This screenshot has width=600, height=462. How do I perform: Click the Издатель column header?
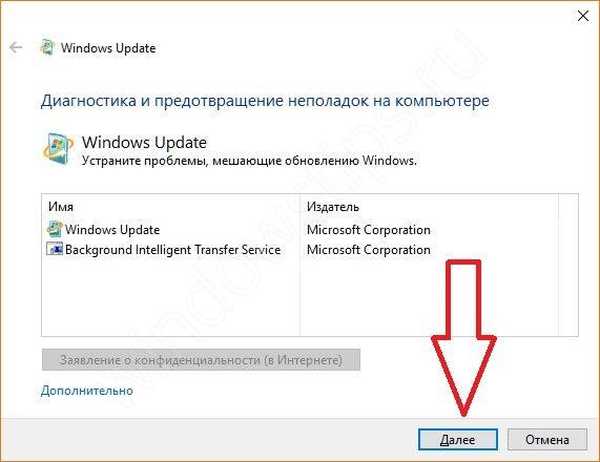coord(333,207)
